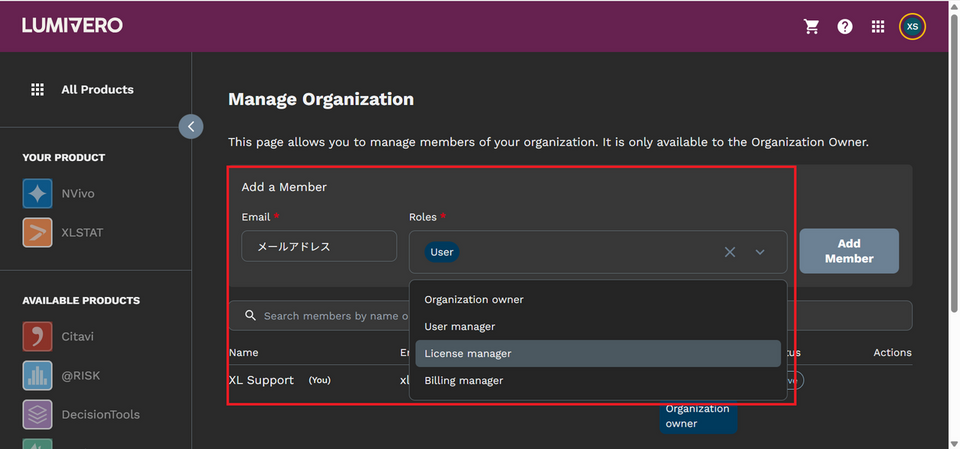Collapse the sidebar with the chevron button
The width and height of the screenshot is (960, 449).
coord(190,126)
